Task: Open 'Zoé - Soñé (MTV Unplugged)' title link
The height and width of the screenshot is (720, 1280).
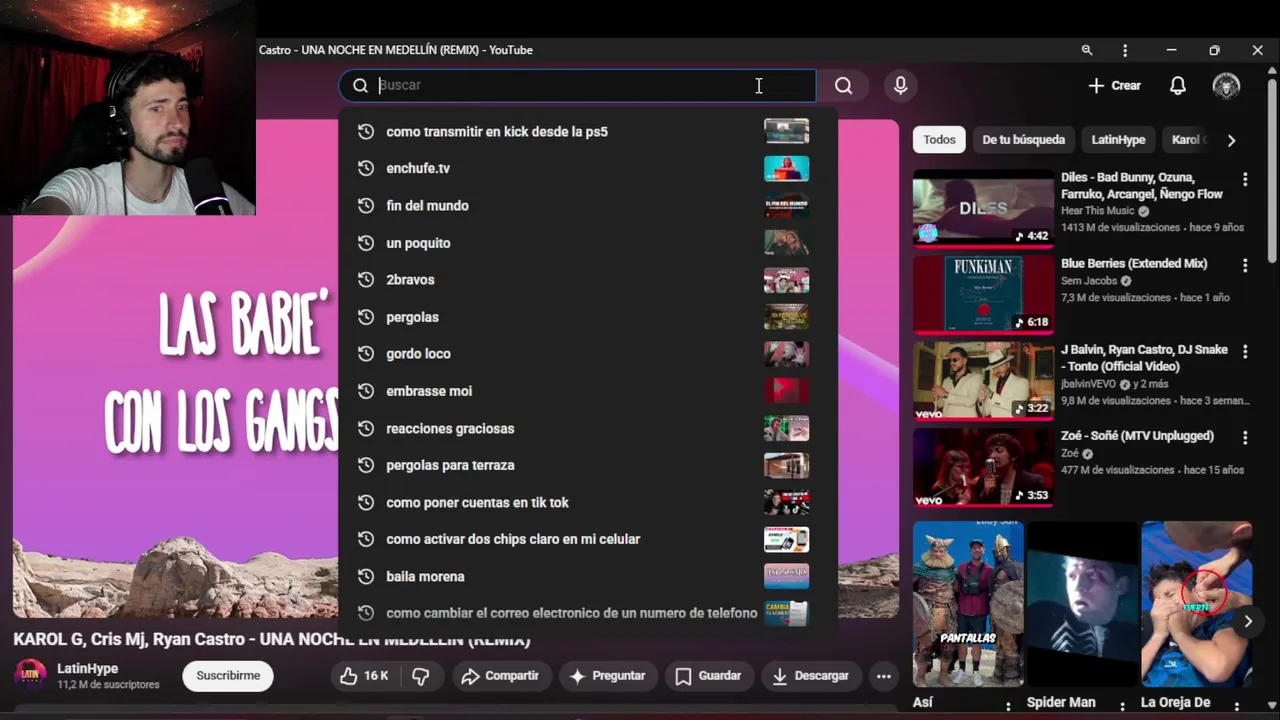Action: pos(1137,436)
